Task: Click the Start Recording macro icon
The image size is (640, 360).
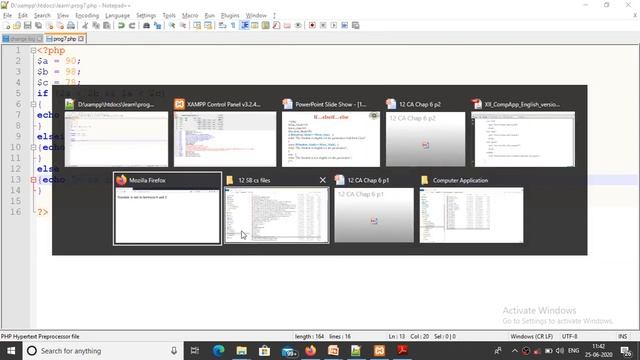Action: [312, 25]
